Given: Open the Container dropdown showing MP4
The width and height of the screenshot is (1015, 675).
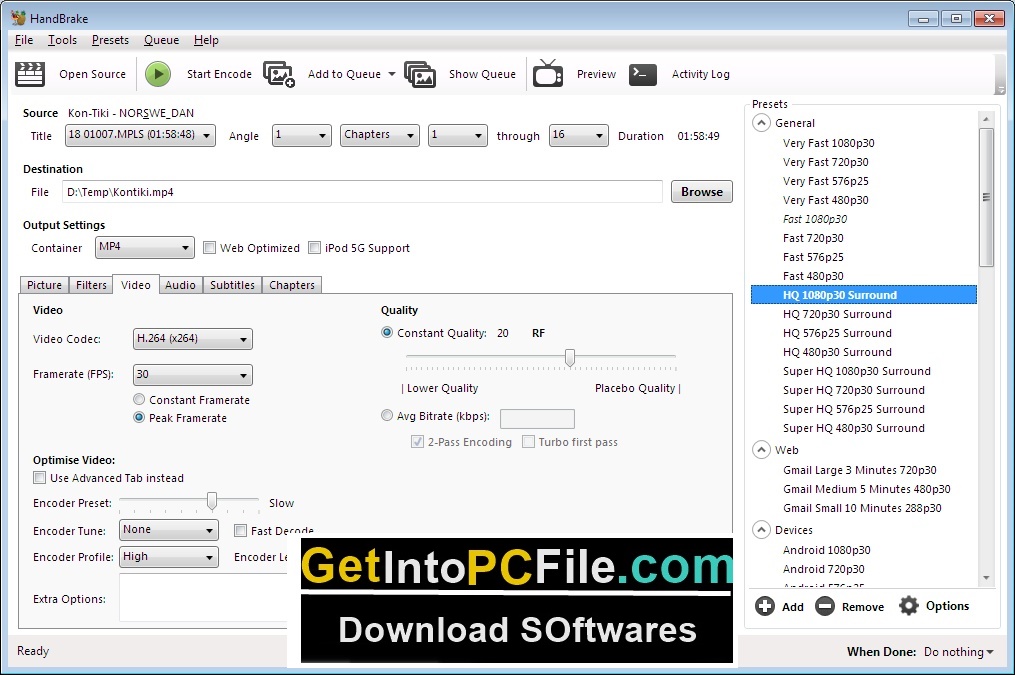Looking at the screenshot, I should (x=145, y=247).
